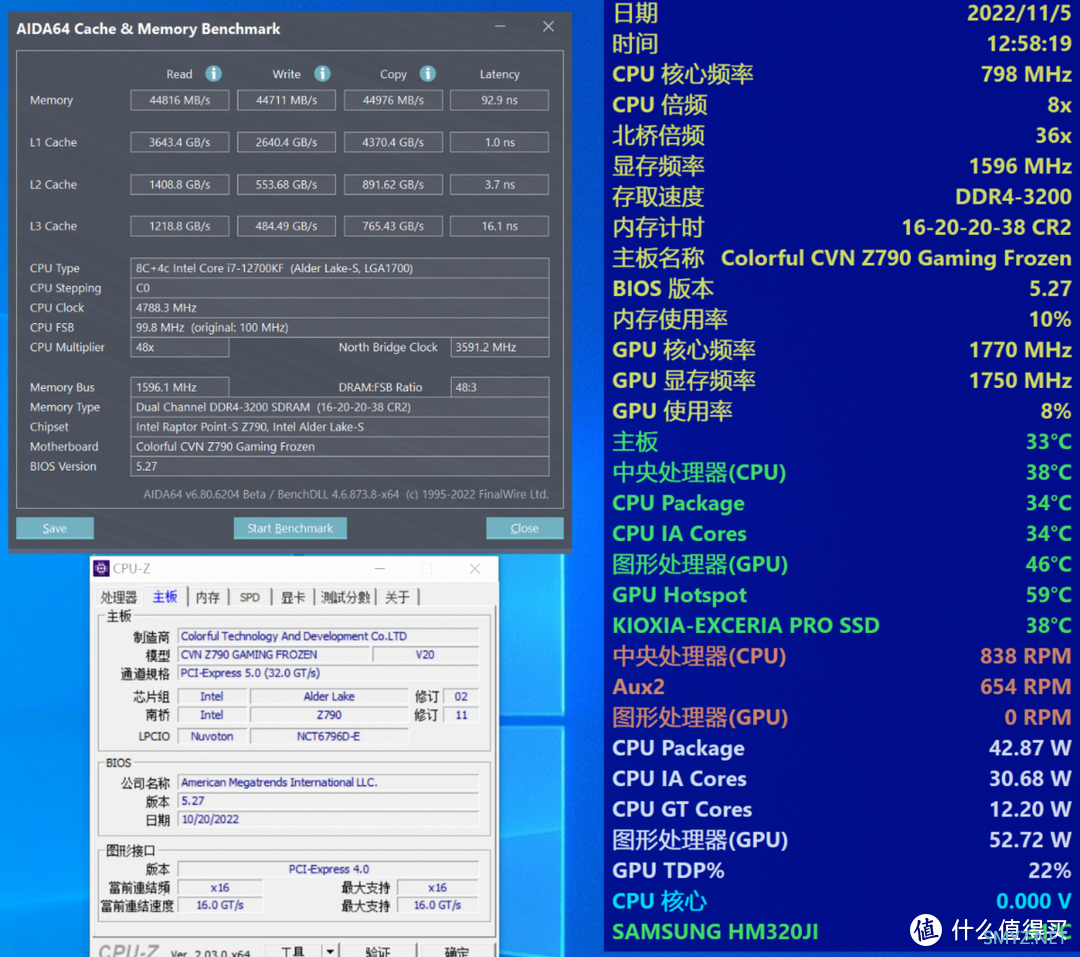Click the 确定 OK button in CPU-Z

[x=457, y=951]
